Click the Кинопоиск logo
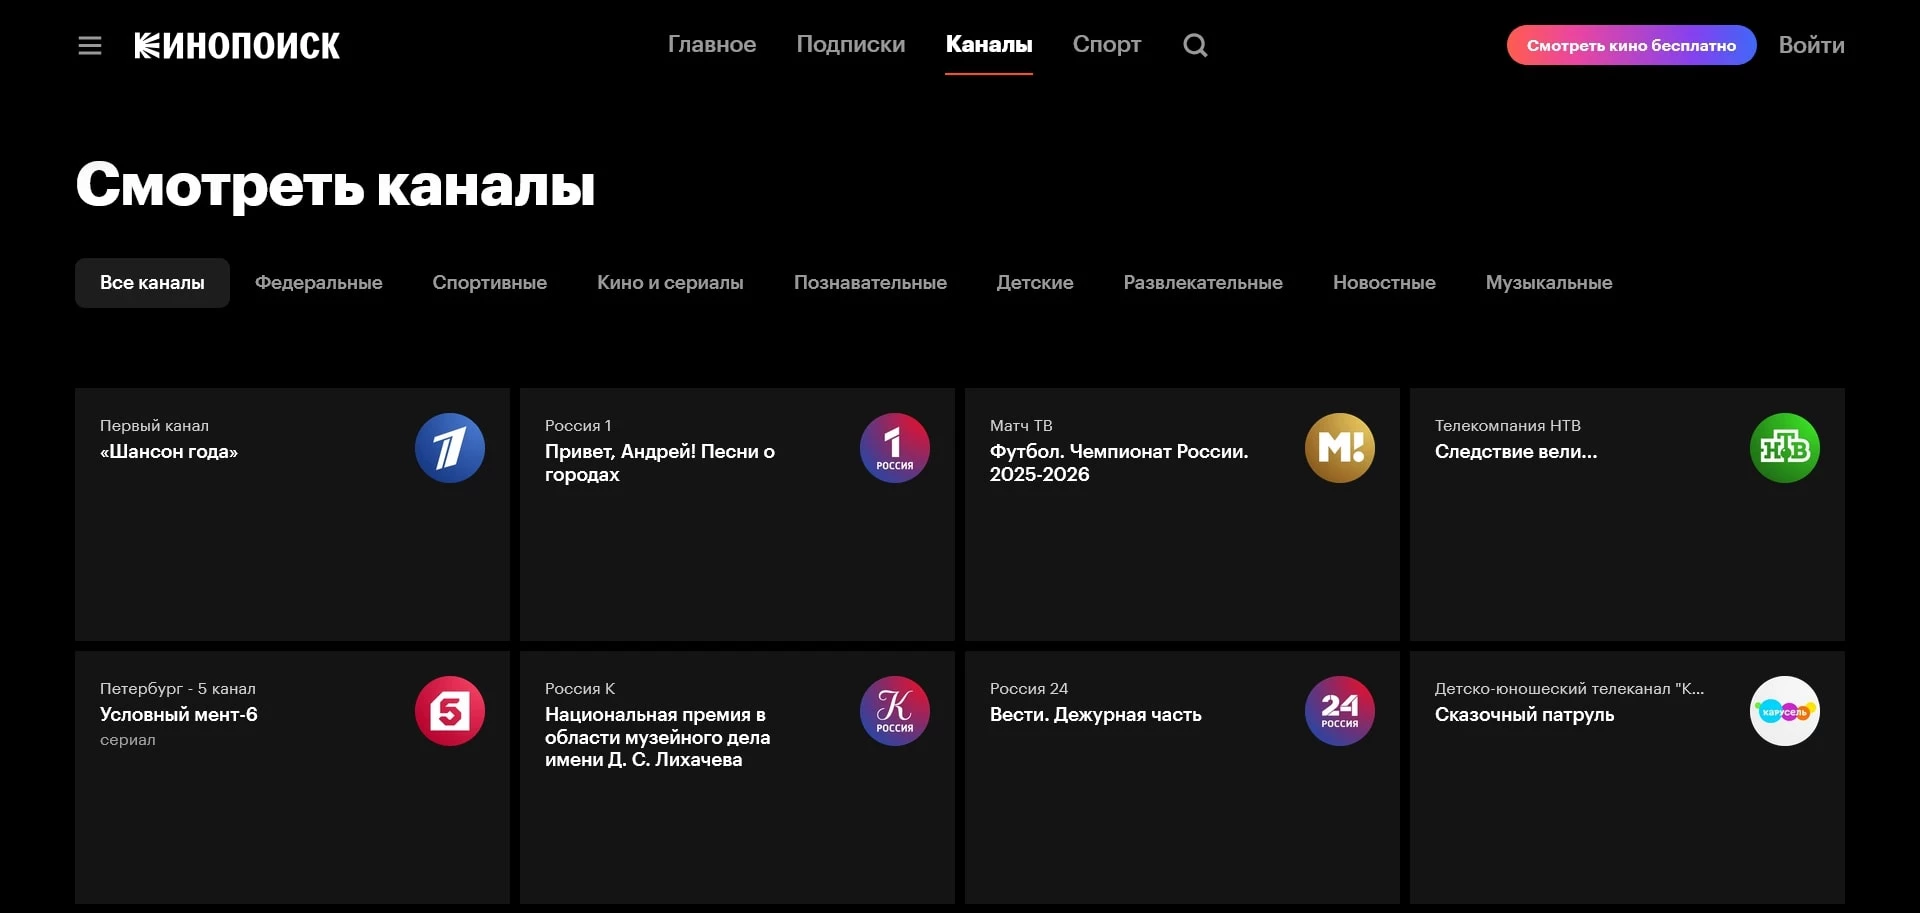The height and width of the screenshot is (913, 1920). (236, 45)
